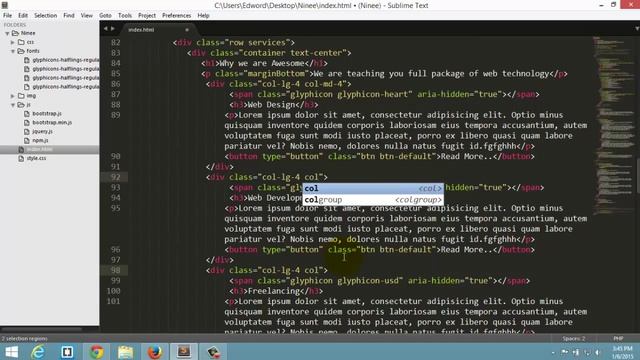The image size is (640, 360).
Task: Click line number 98 in gutter
Action: (x=116, y=270)
